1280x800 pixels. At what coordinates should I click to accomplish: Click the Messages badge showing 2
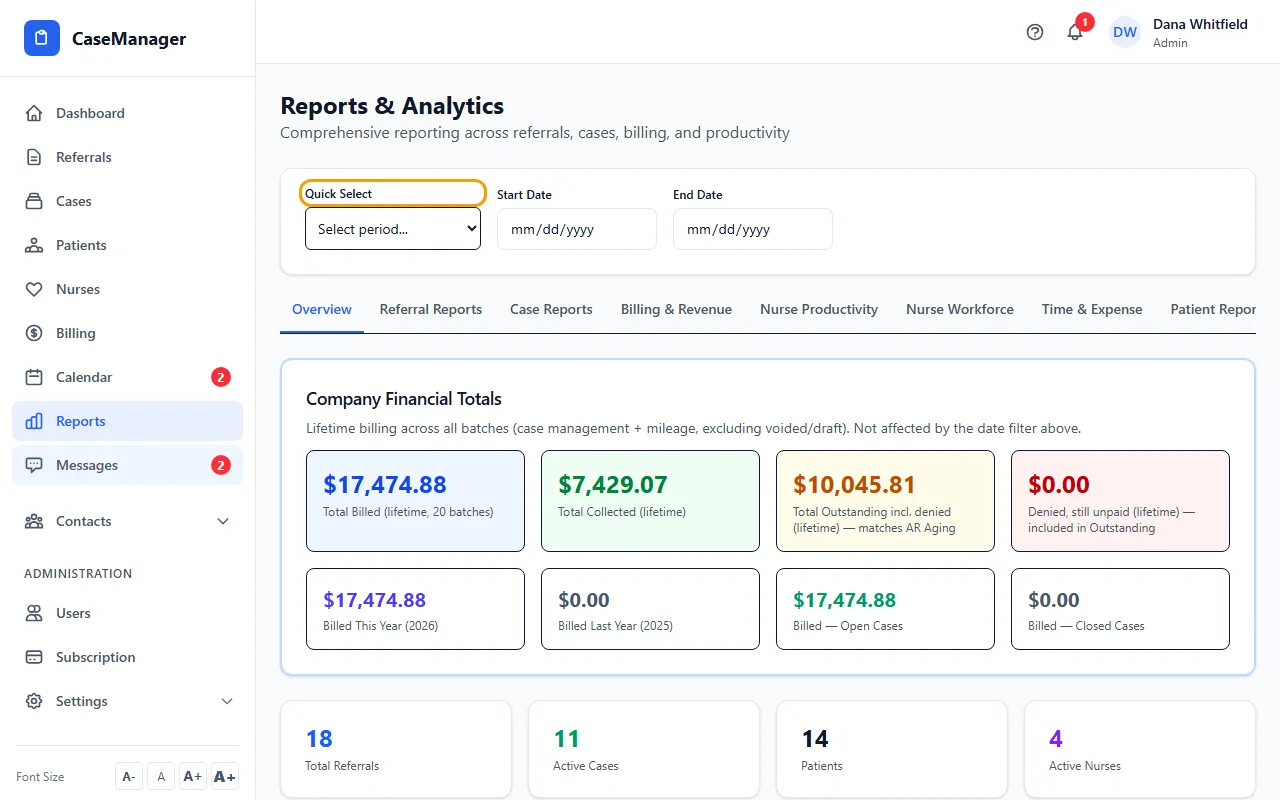click(221, 465)
